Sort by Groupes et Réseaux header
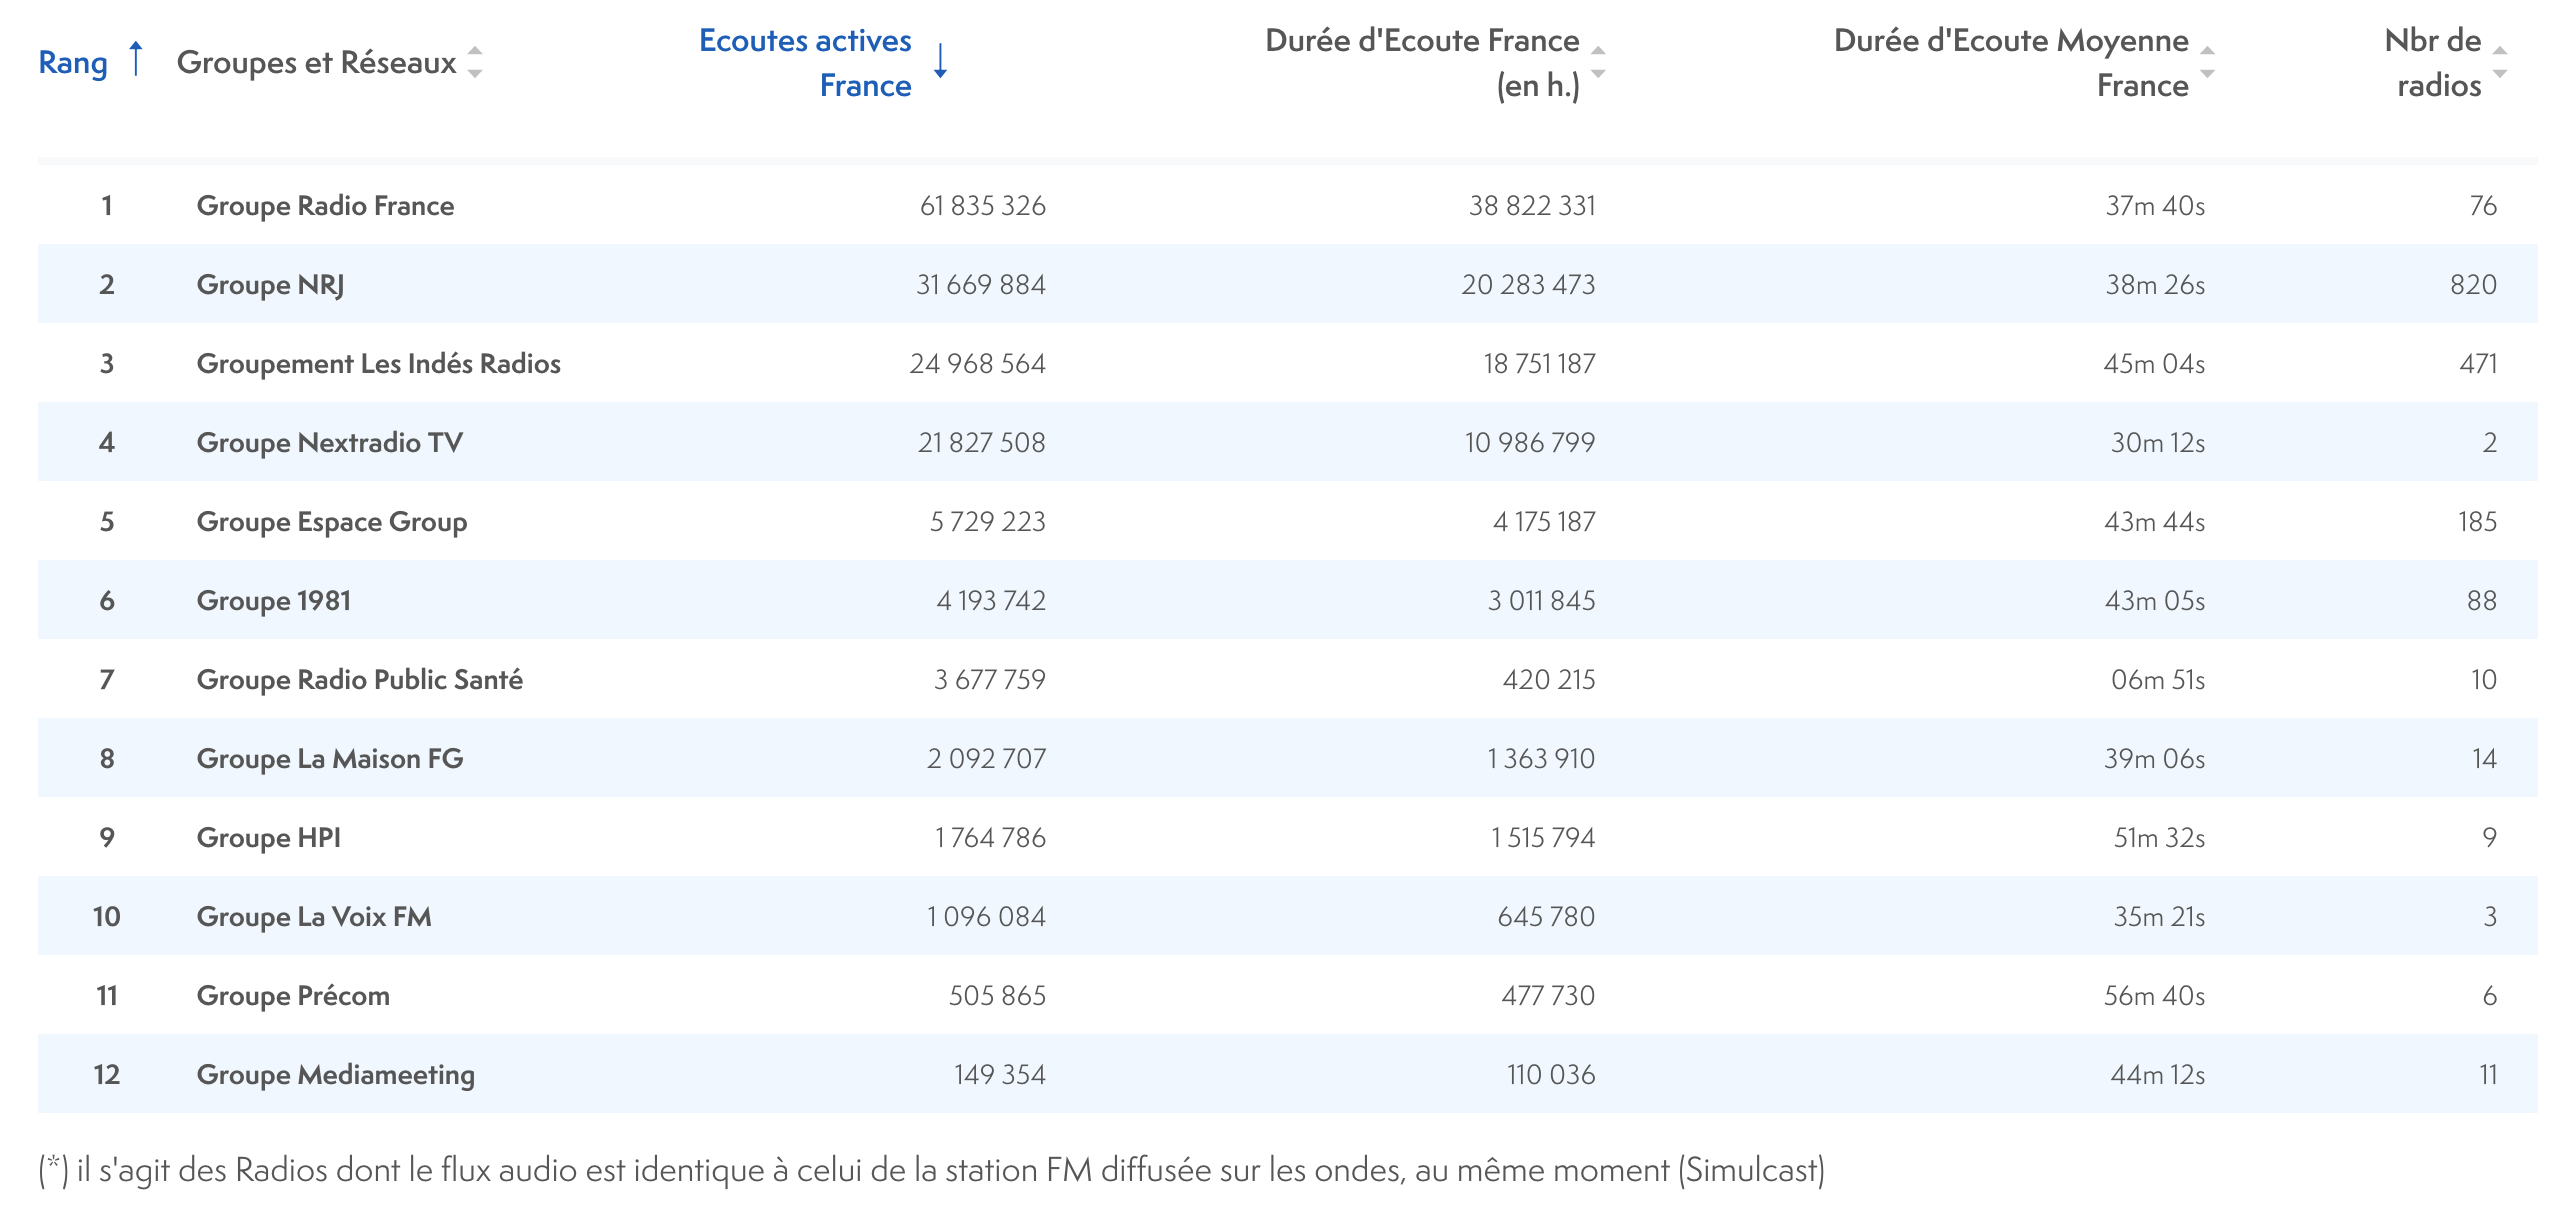Screen dimensions: 2570x1210 click(x=316, y=62)
